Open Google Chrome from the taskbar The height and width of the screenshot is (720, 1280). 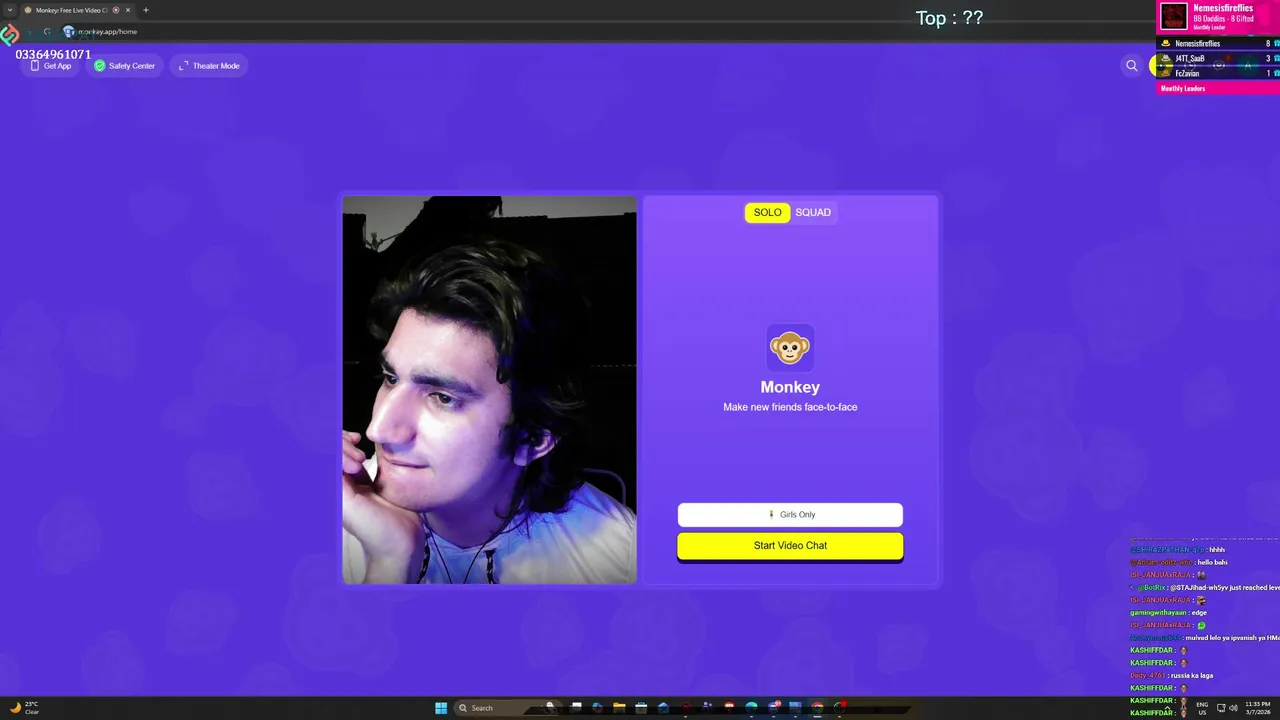pos(817,708)
